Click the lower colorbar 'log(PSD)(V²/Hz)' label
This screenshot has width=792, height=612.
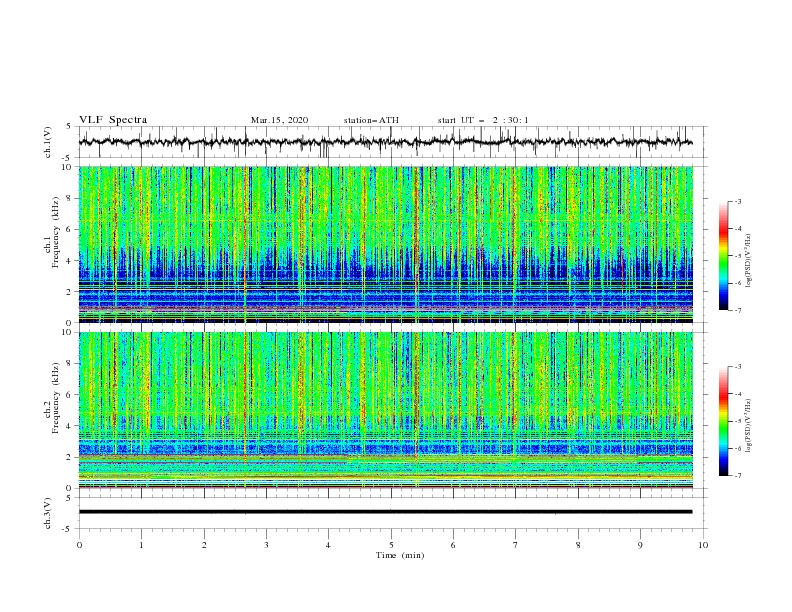[749, 425]
